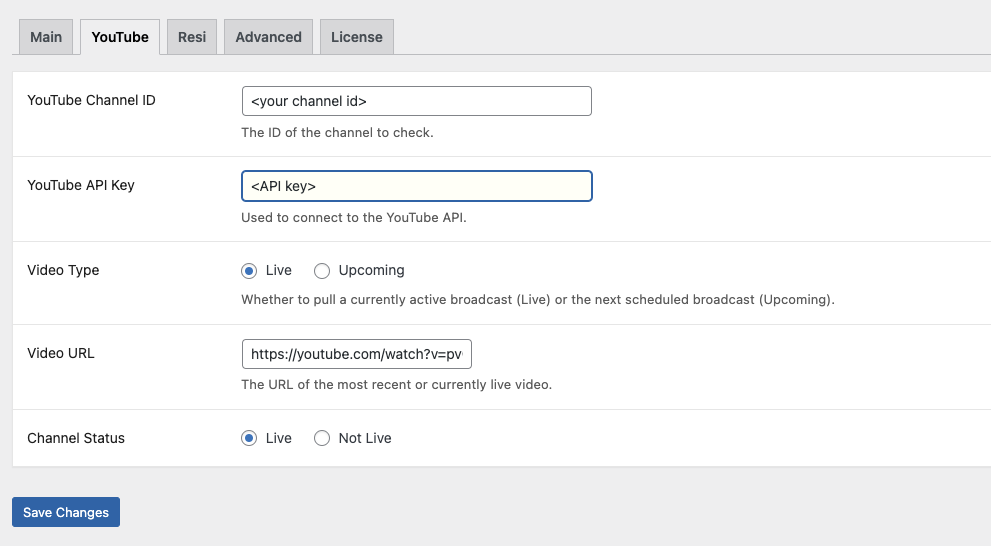Click text 'The ID of the channel to check.'

pos(337,133)
